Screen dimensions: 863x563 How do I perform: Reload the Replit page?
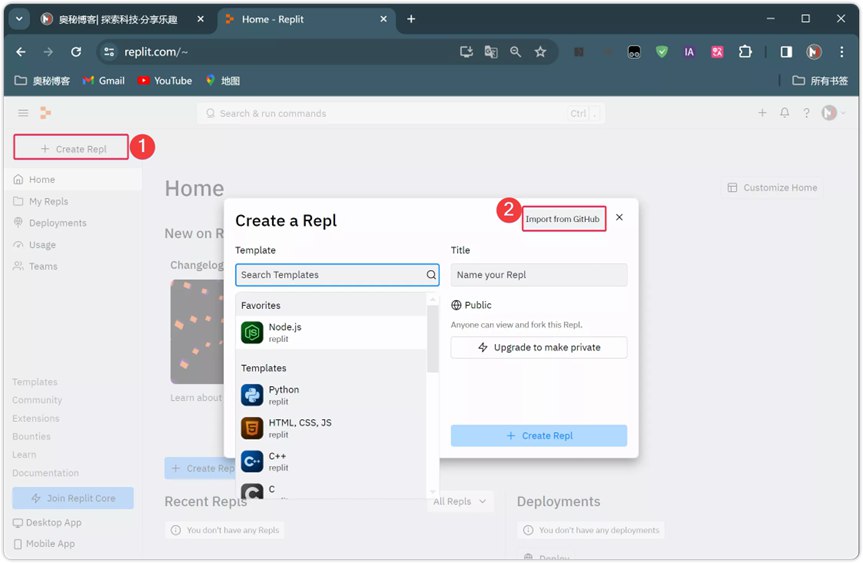(x=76, y=52)
